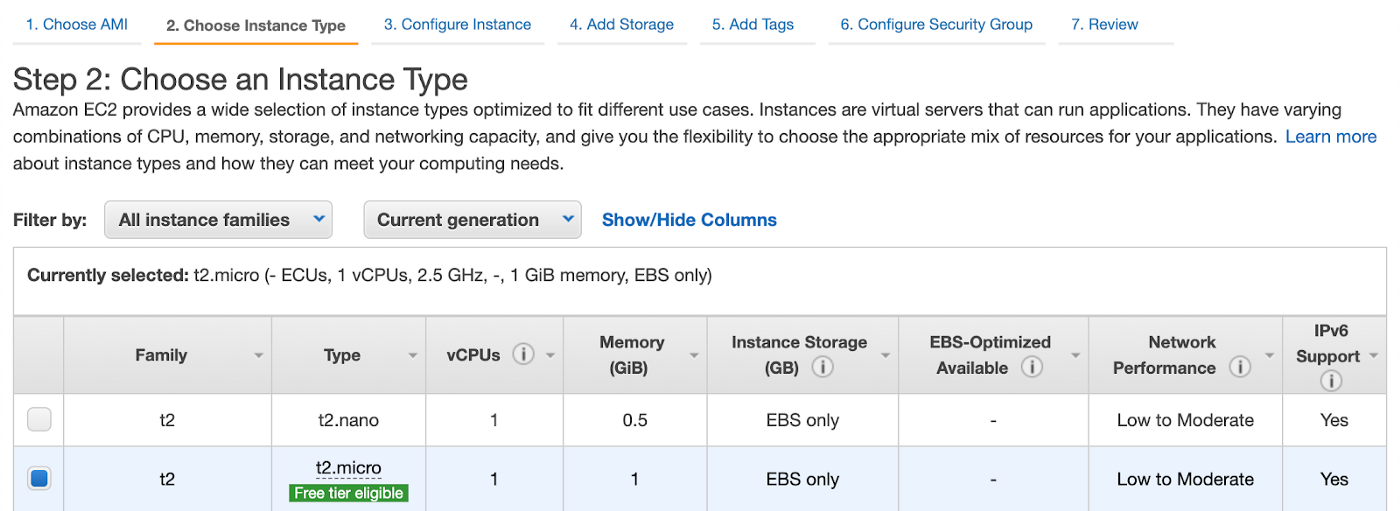Image resolution: width=1400 pixels, height=511 pixels.
Task: Click Memory value 0.5 cell
Action: [x=635, y=420]
